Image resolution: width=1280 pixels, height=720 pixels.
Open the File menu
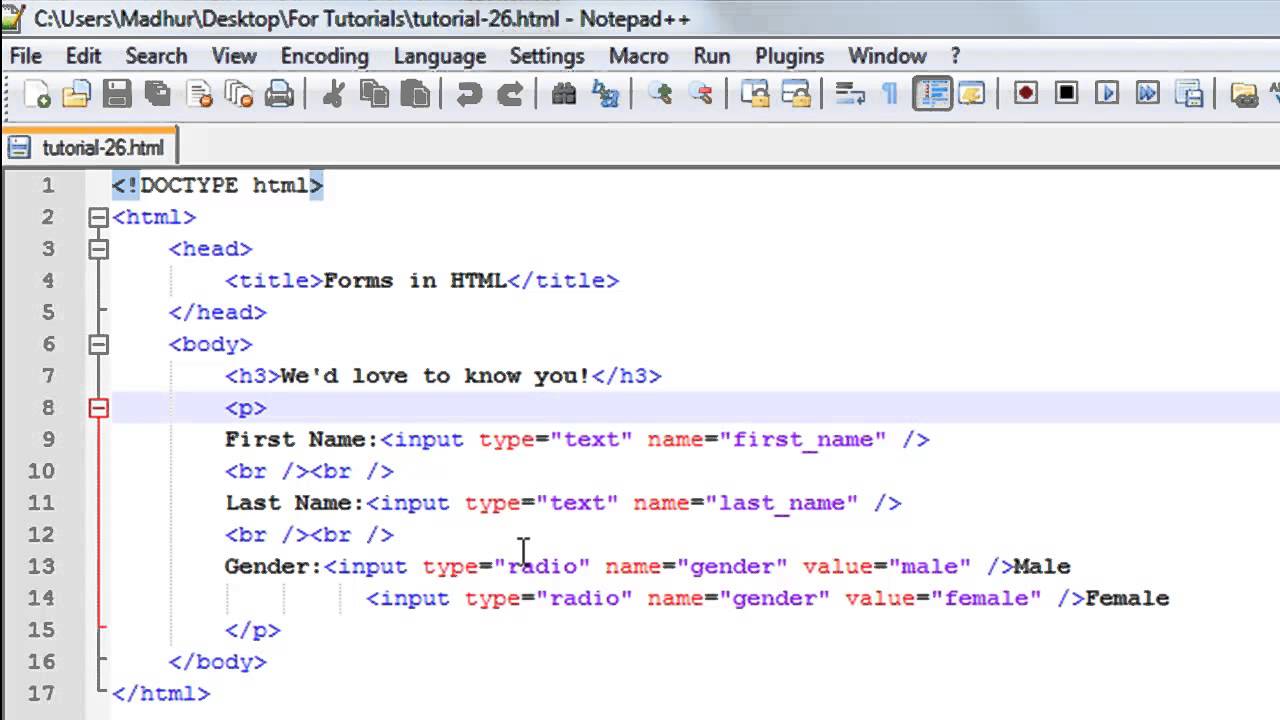pos(25,56)
